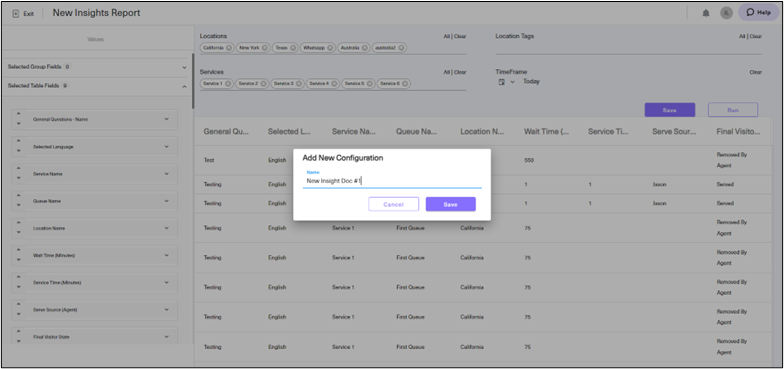The height and width of the screenshot is (369, 784).
Task: Move Service Name field up
Action: [19, 169]
